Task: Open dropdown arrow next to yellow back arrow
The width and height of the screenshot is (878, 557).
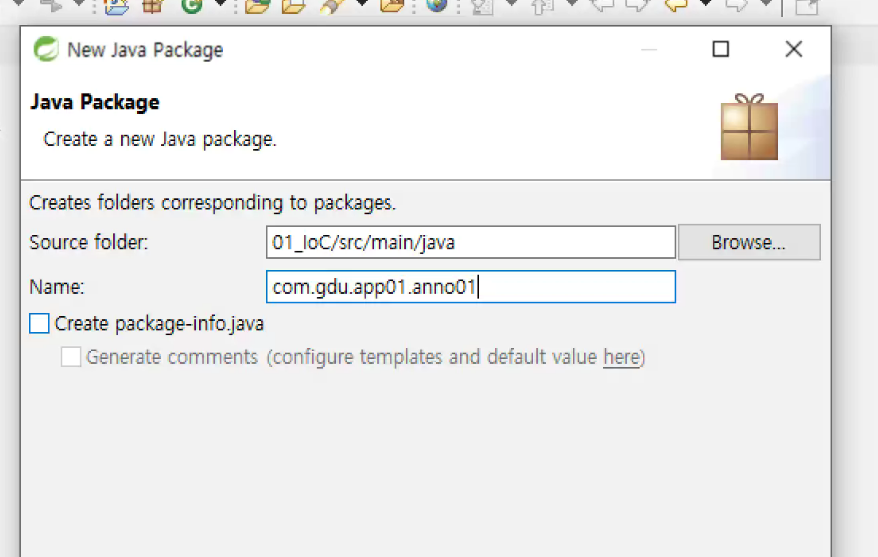Action: pos(706,4)
